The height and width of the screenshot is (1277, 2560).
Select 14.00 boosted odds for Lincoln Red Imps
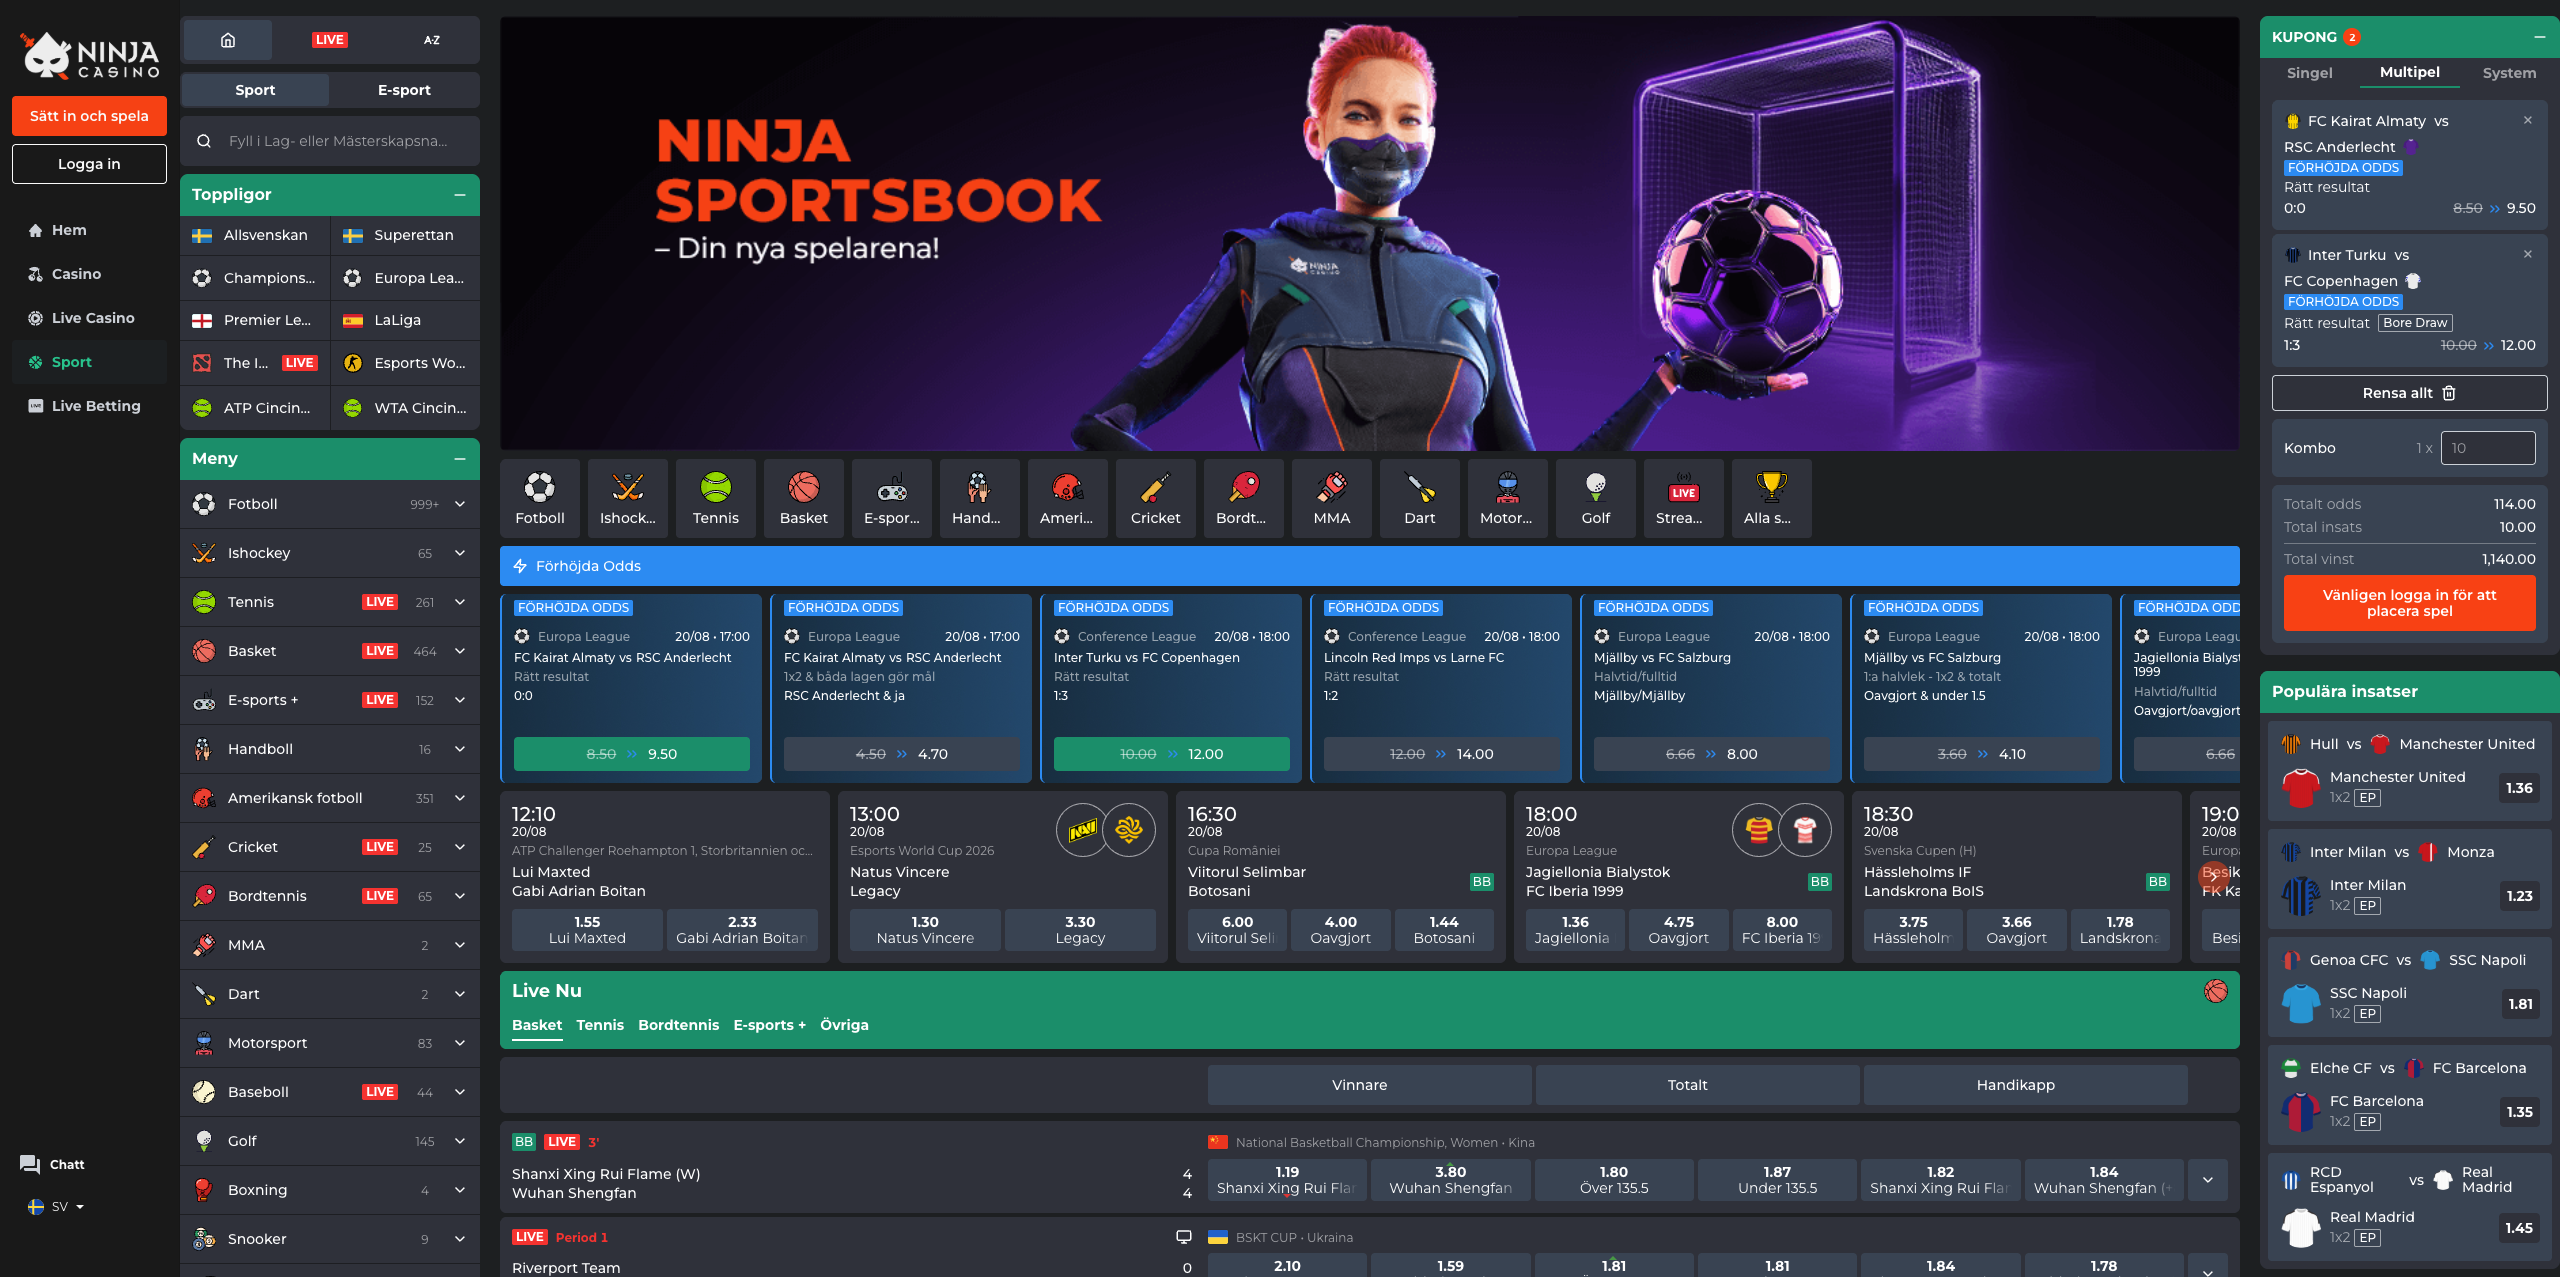tap(1442, 754)
